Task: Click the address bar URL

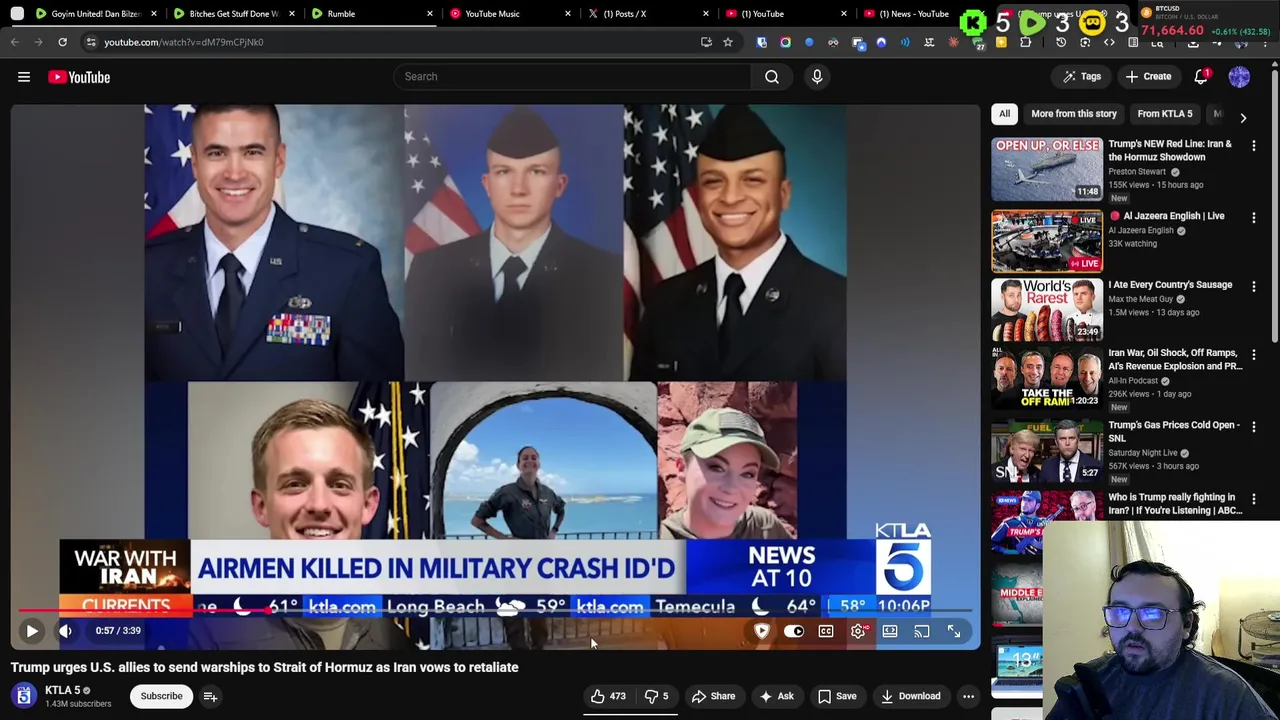Action: [184, 42]
